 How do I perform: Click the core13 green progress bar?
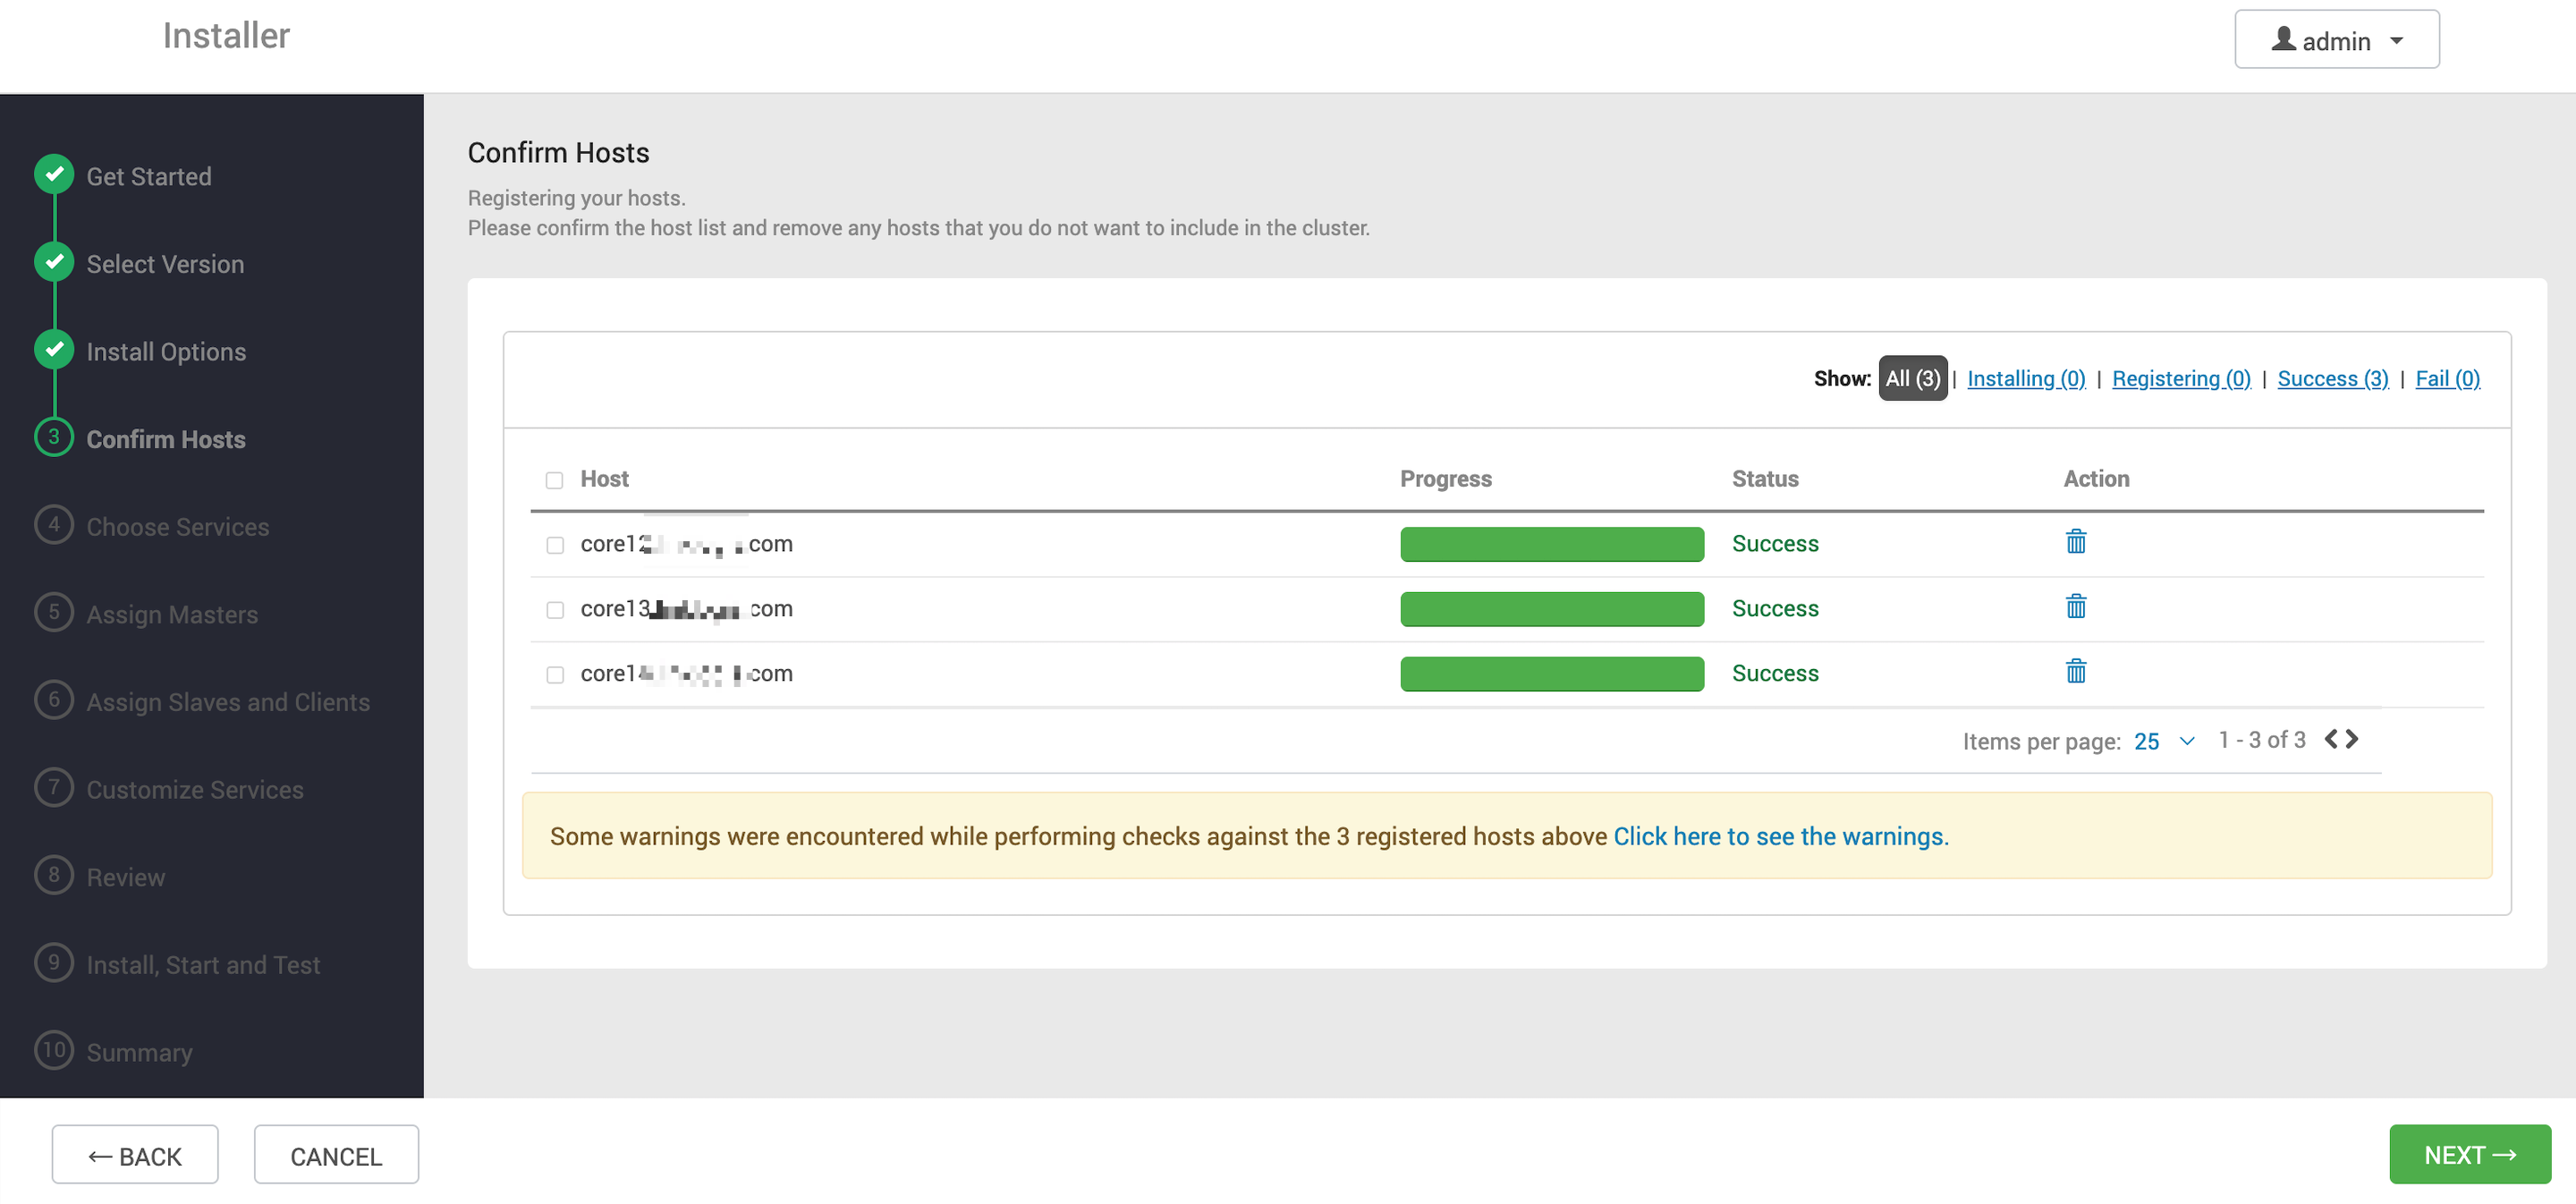[x=1551, y=608]
